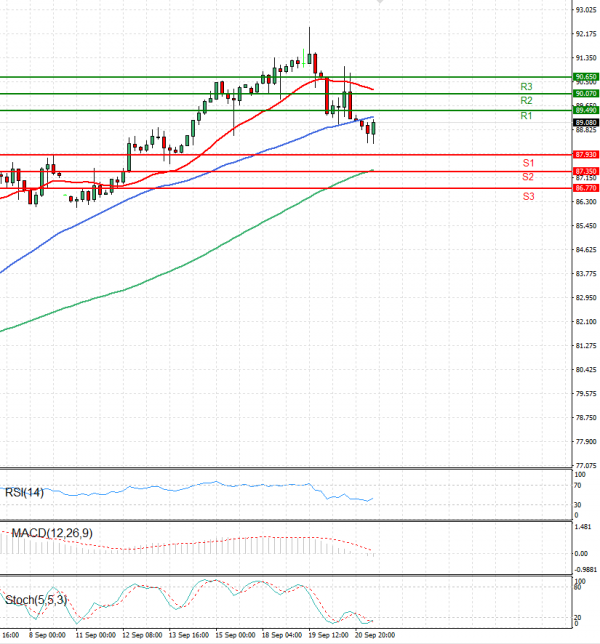Select the green 90.070 price tag

point(586,94)
